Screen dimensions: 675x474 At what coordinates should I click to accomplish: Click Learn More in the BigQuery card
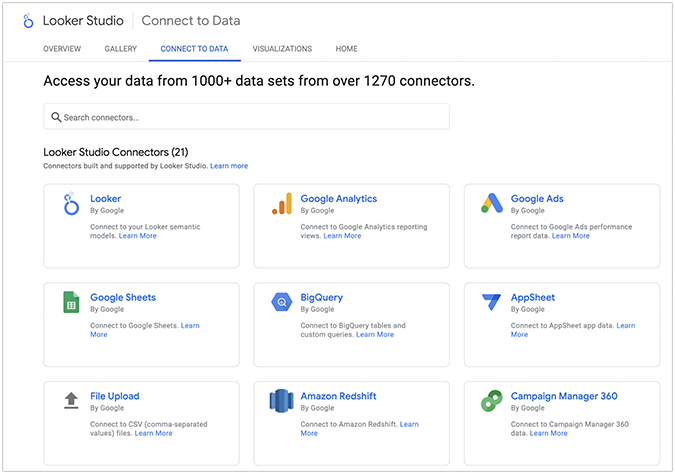[375, 334]
